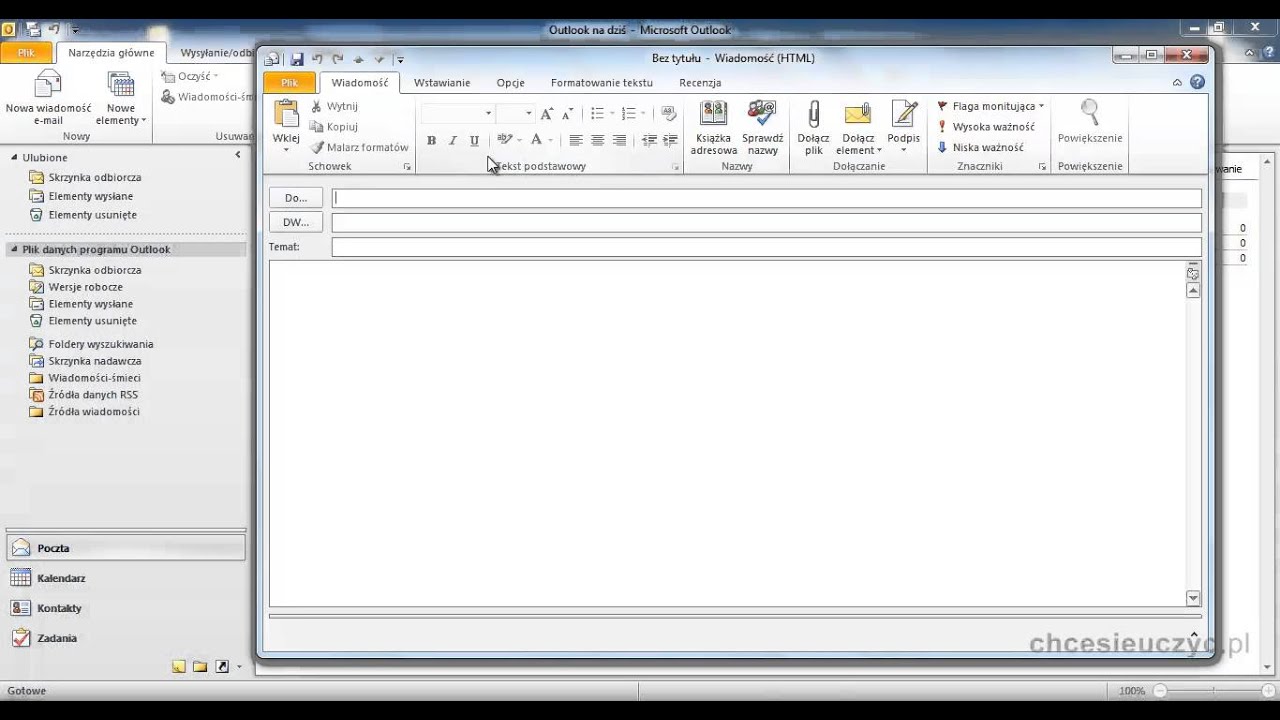Open Kontakty in navigation pane
Screen dimensions: 1280x720
(x=126, y=608)
